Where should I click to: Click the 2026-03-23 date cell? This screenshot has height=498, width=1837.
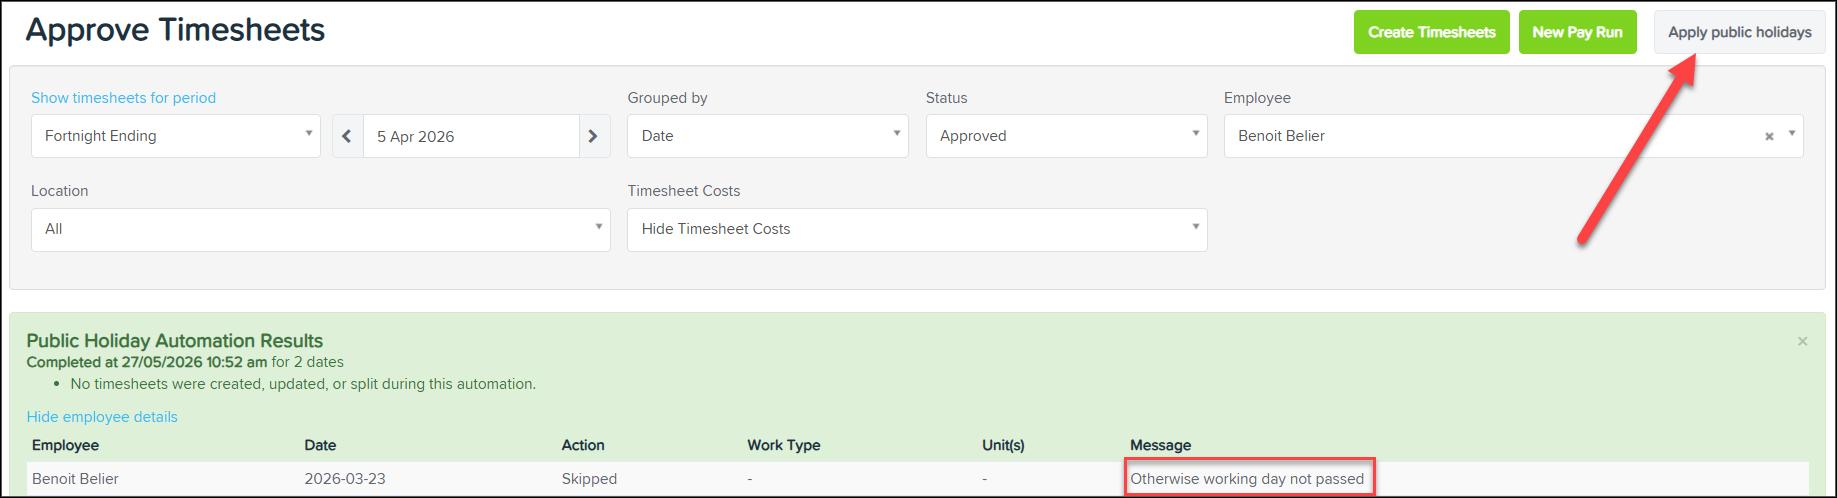[345, 479]
